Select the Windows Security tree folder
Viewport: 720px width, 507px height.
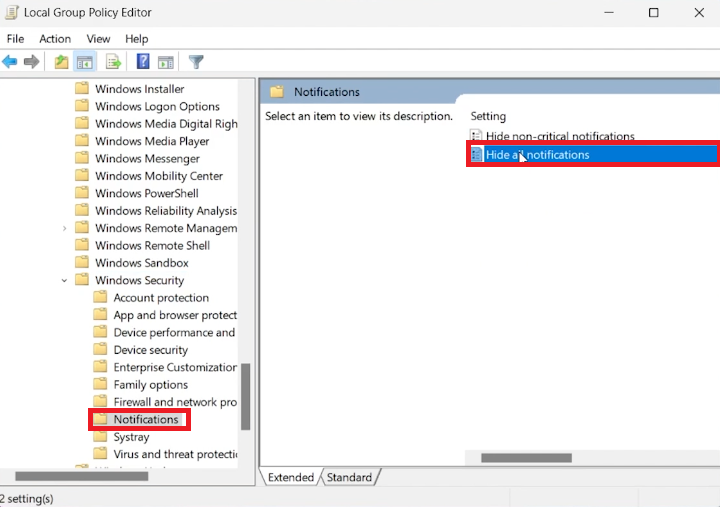[x=140, y=280]
